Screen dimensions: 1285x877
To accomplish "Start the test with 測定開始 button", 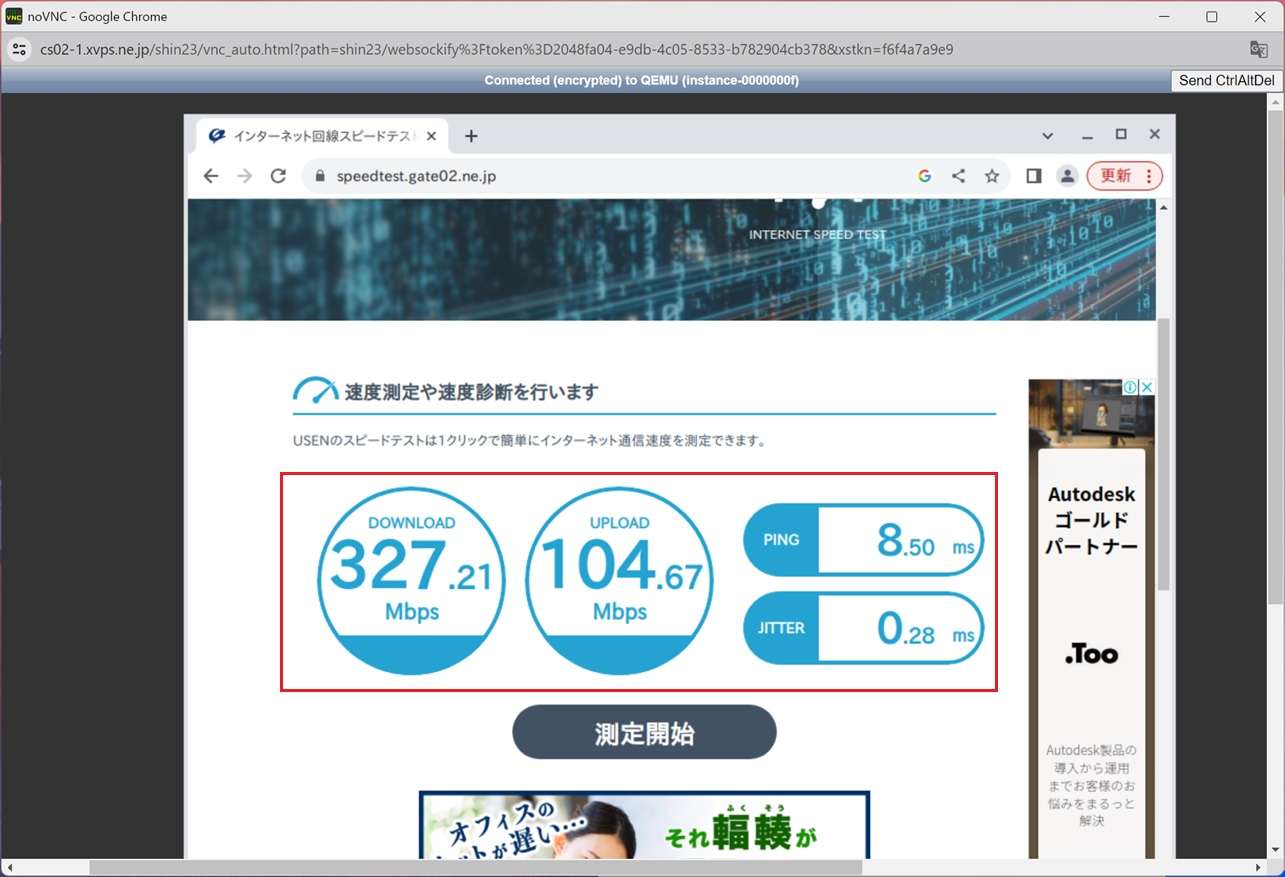I will coord(644,733).
